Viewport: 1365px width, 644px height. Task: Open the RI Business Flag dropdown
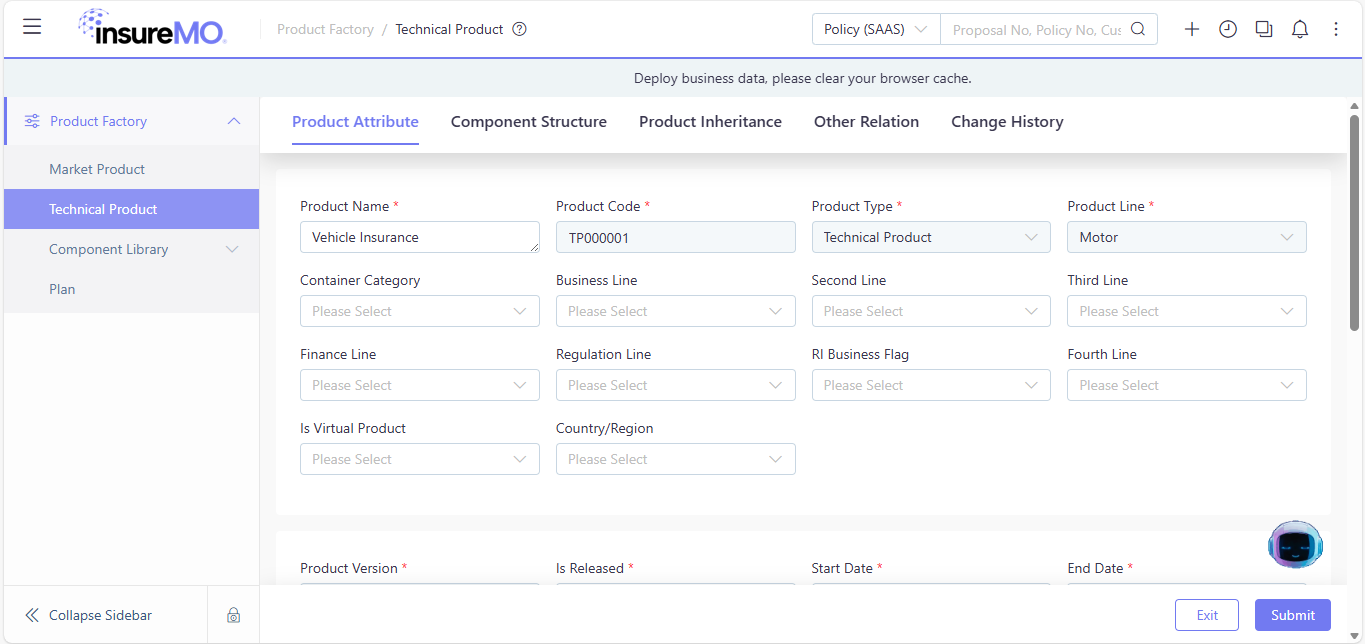click(x=931, y=385)
